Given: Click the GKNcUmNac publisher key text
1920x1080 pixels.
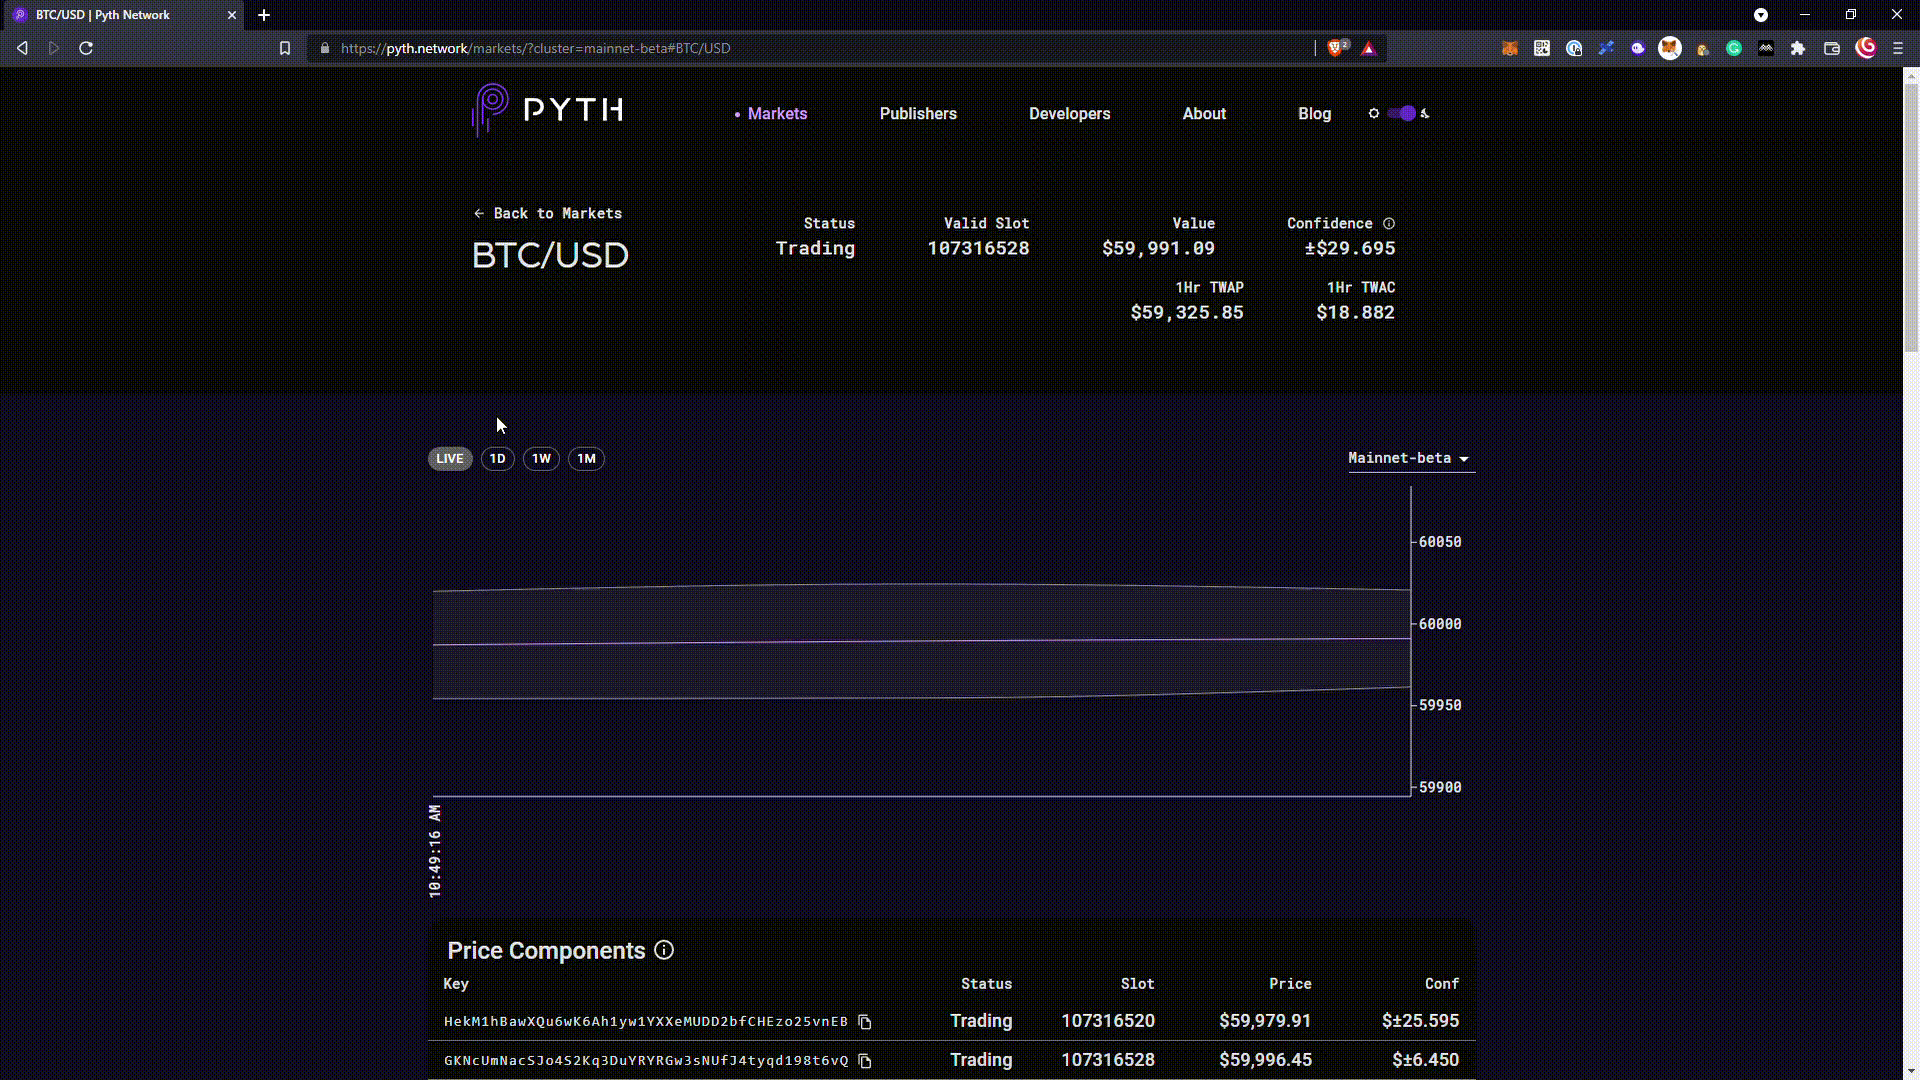Looking at the screenshot, I should pyautogui.click(x=646, y=1061).
